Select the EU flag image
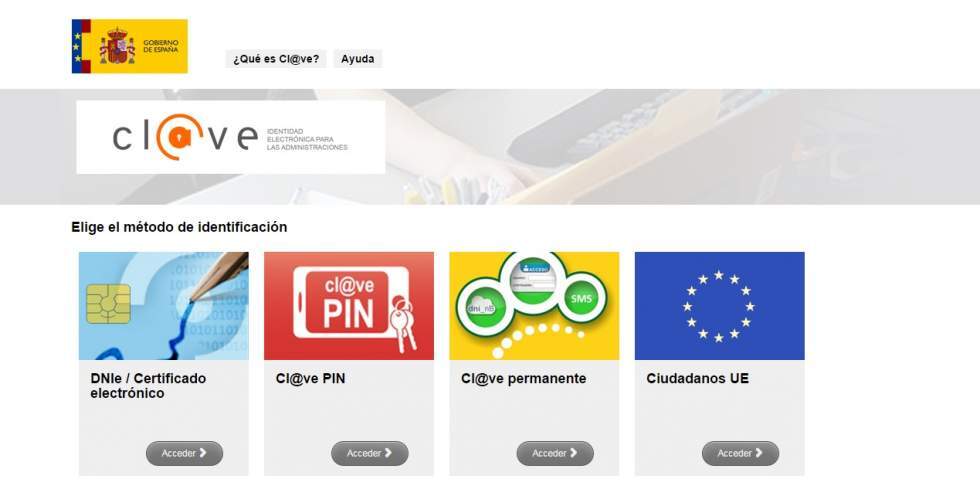980x496 pixels. point(719,305)
